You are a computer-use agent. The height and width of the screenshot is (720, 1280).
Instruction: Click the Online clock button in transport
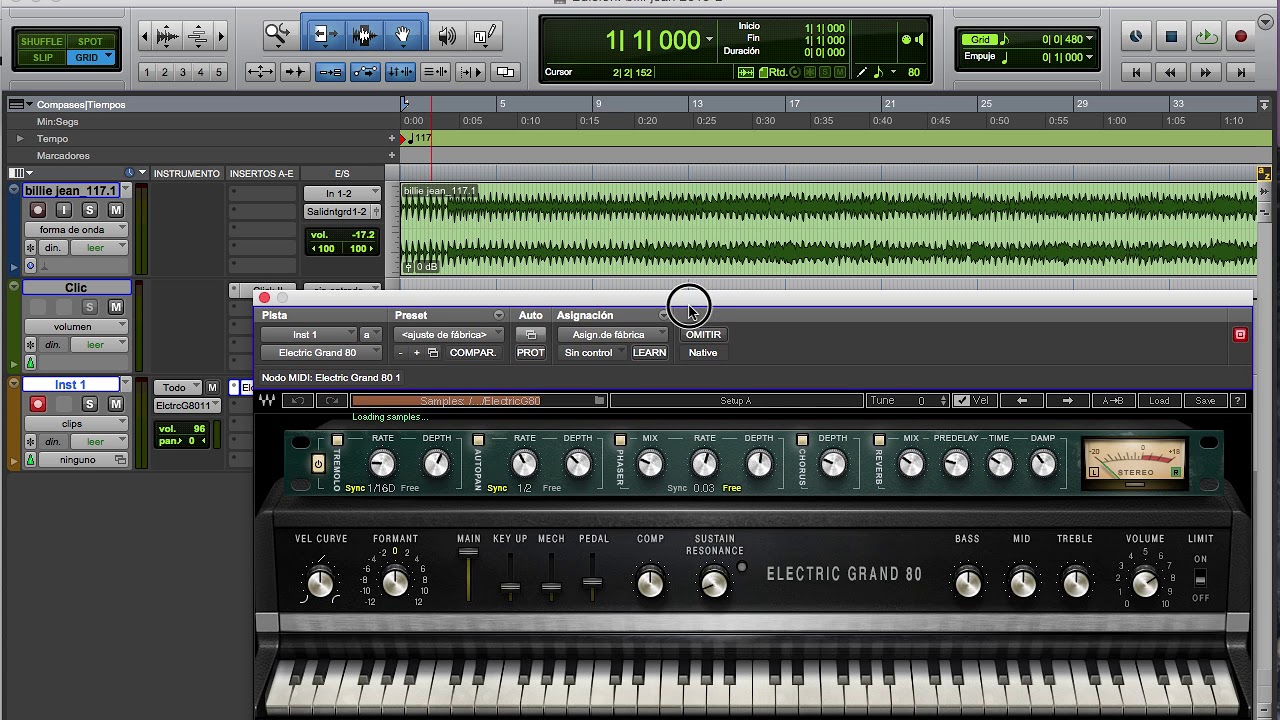1136,37
